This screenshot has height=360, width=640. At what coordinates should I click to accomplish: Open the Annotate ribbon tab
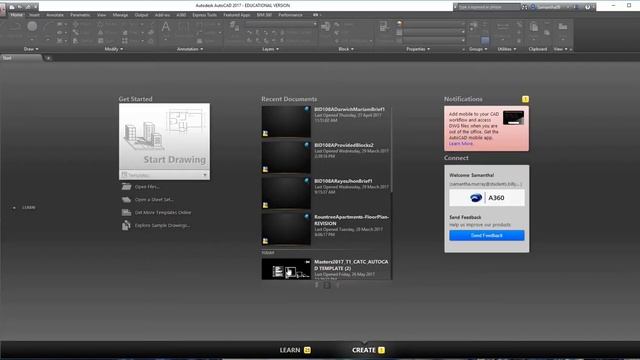pyautogui.click(x=55, y=15)
